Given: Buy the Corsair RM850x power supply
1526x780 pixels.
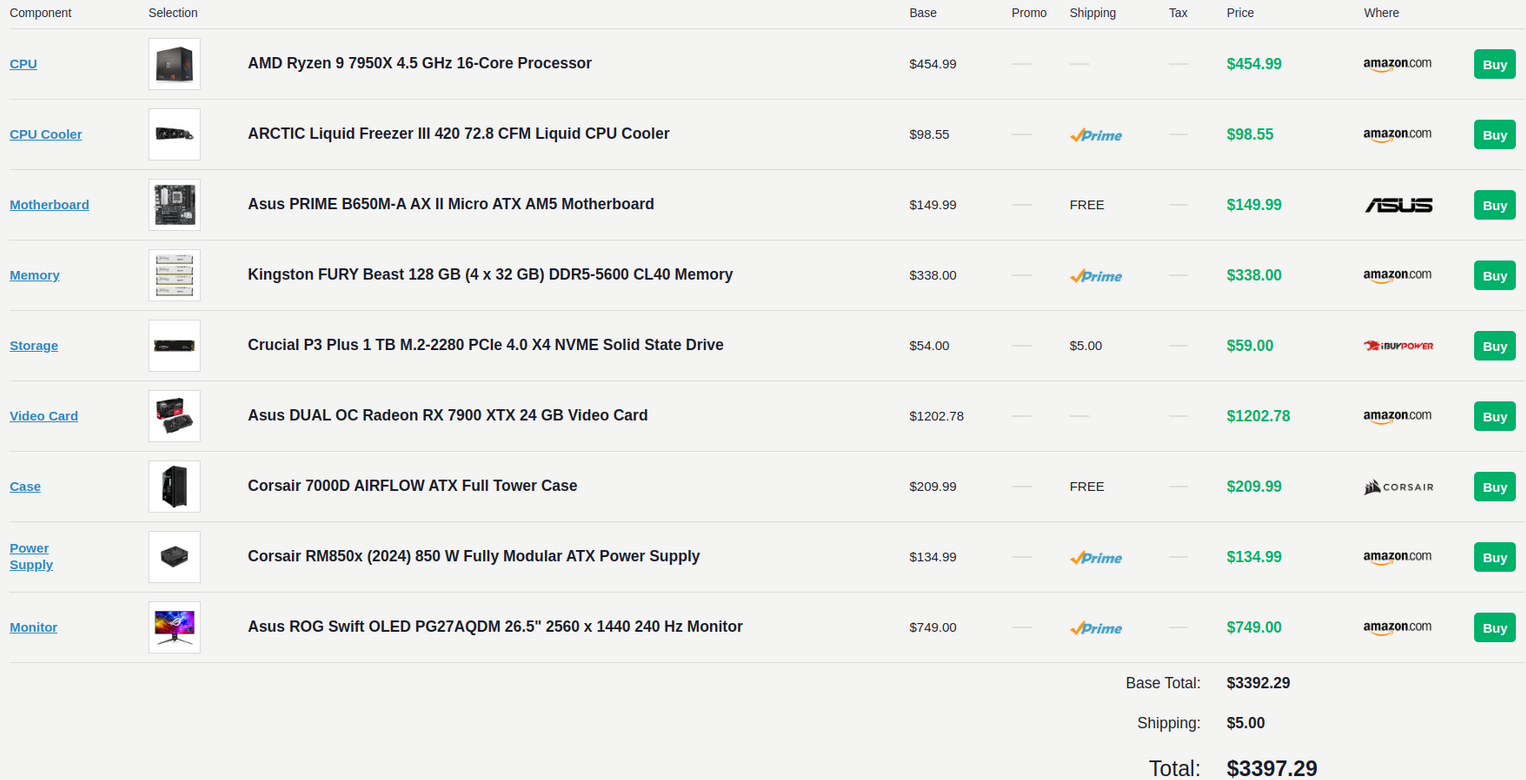Looking at the screenshot, I should pos(1494,557).
